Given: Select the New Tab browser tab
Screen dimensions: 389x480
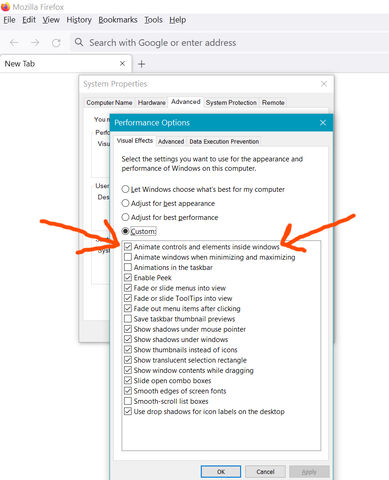Looking at the screenshot, I should coord(66,64).
